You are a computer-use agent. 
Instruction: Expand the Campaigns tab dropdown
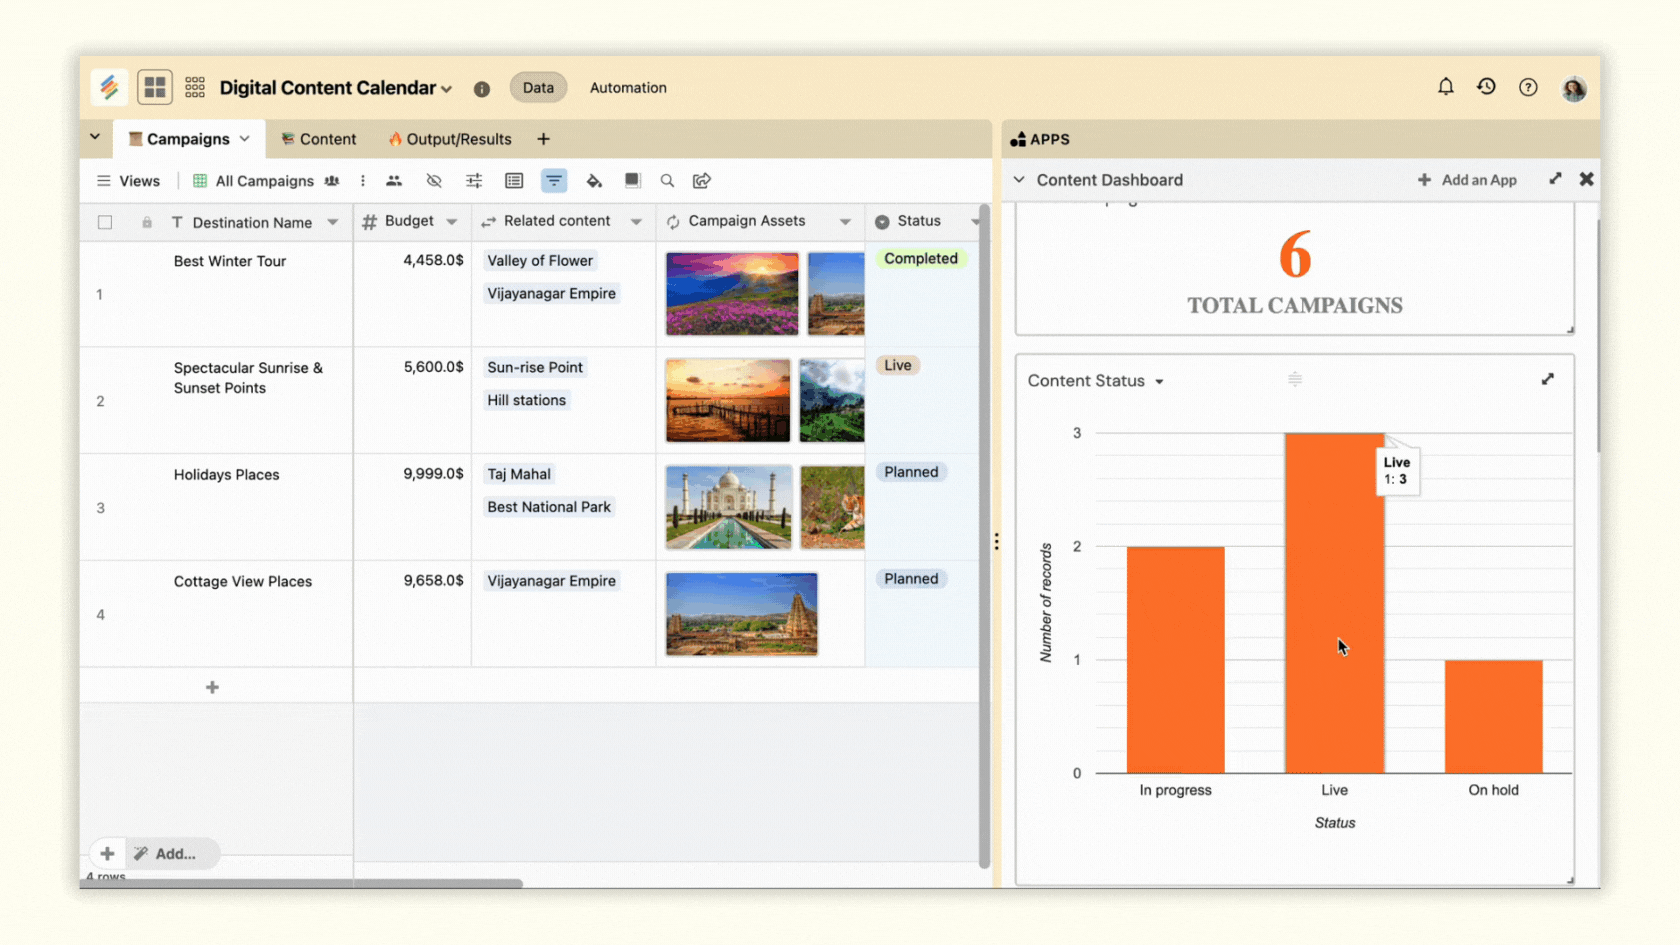pos(246,139)
